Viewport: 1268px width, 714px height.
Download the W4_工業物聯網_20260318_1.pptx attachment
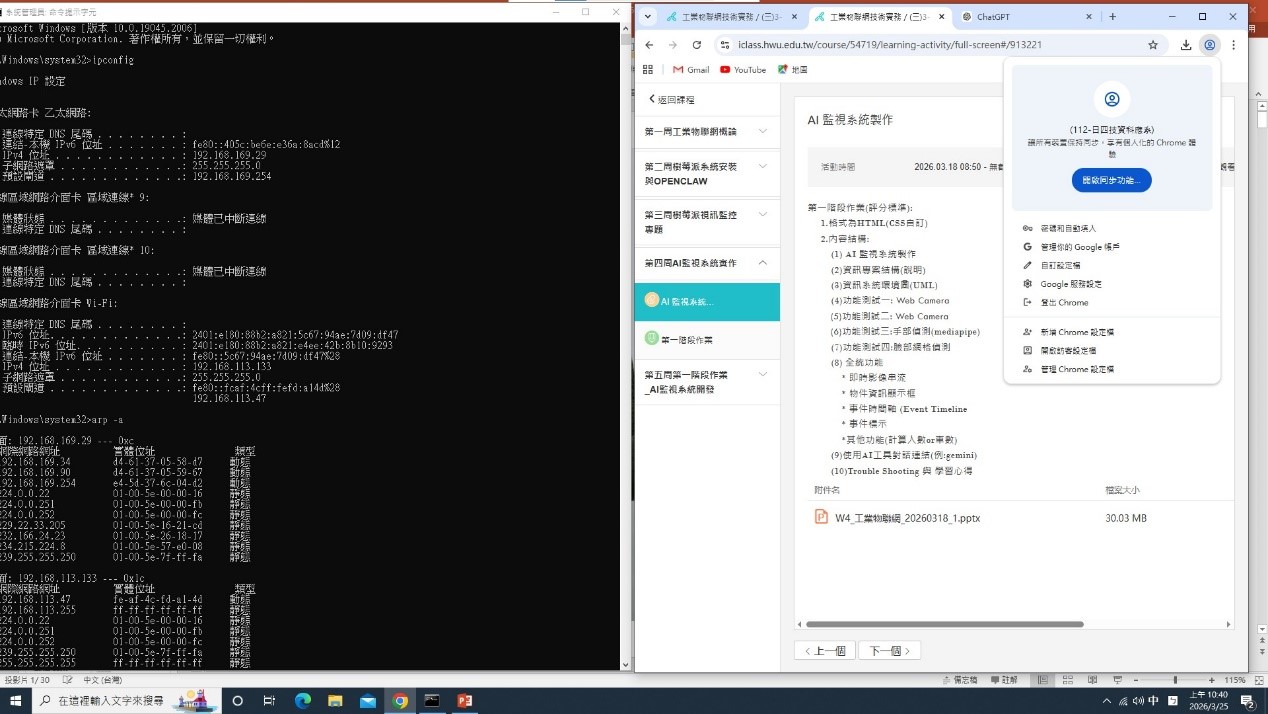pyautogui.click(x=902, y=518)
